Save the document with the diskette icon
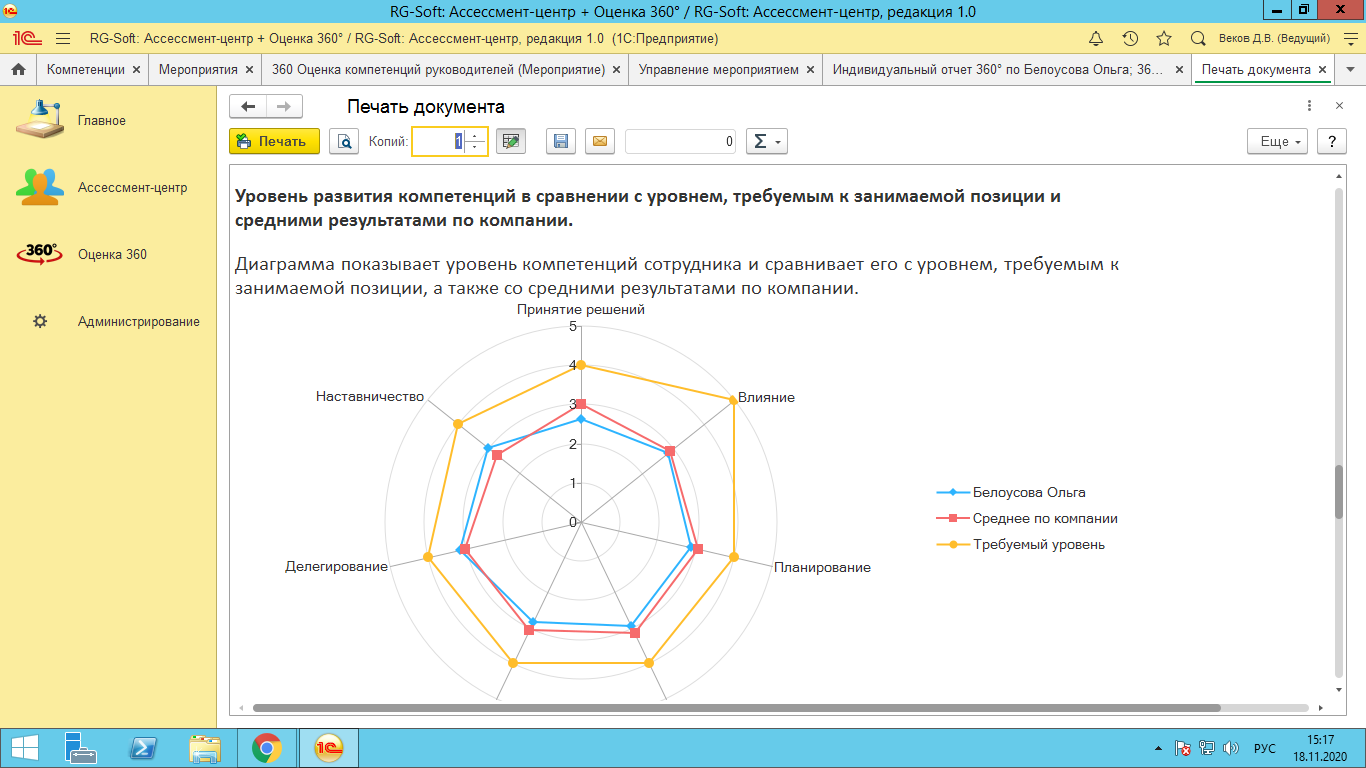Viewport: 1366px width, 768px height. [561, 141]
